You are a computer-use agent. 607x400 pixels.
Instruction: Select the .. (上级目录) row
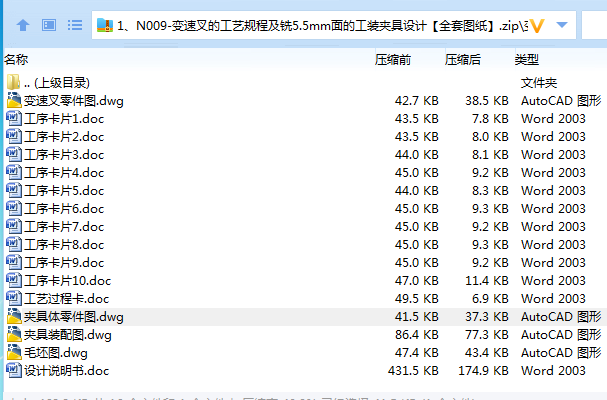point(304,82)
